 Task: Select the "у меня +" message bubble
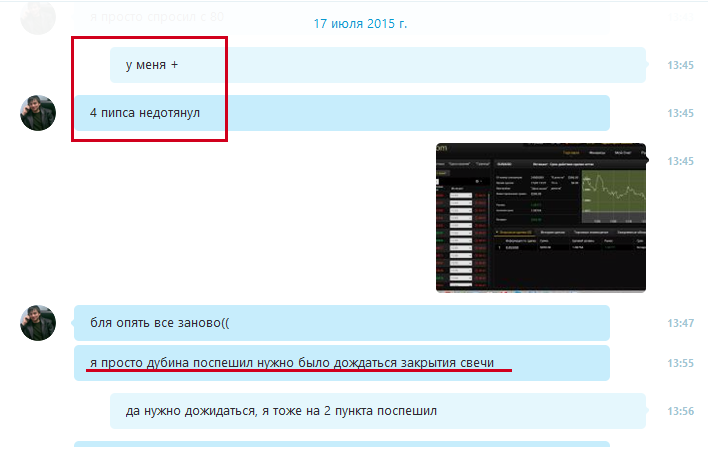[x=377, y=65]
